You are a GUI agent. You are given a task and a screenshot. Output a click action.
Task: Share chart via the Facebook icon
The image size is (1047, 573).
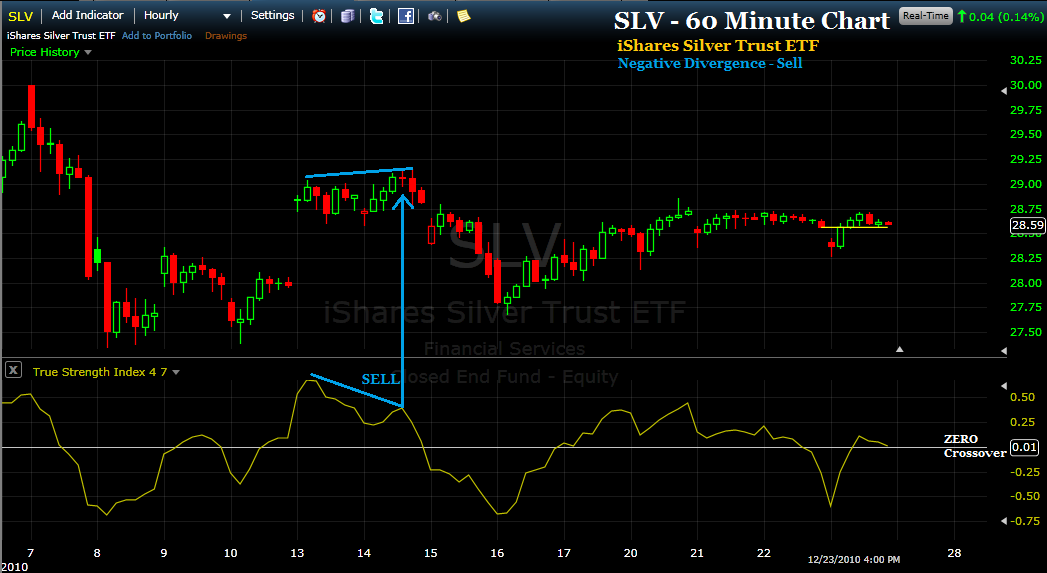405,15
